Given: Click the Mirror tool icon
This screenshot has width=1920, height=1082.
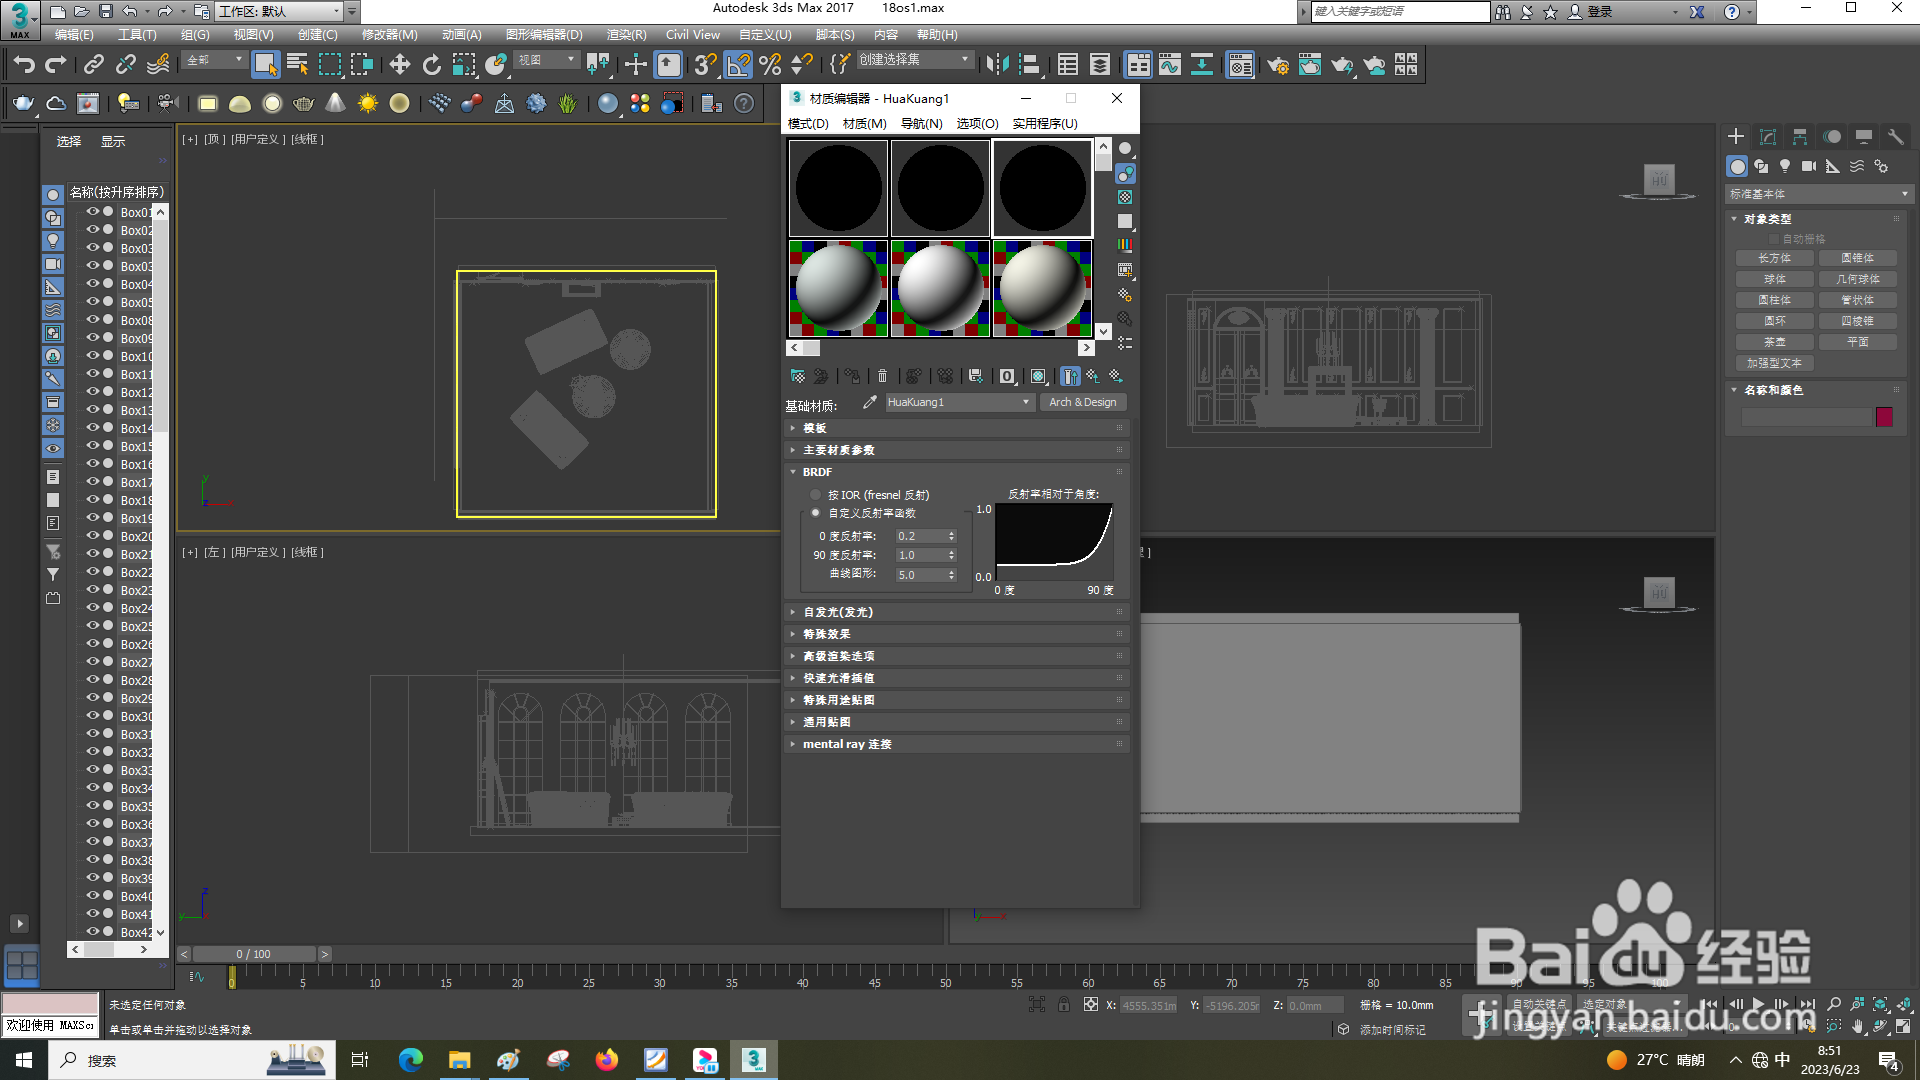Looking at the screenshot, I should click(997, 65).
